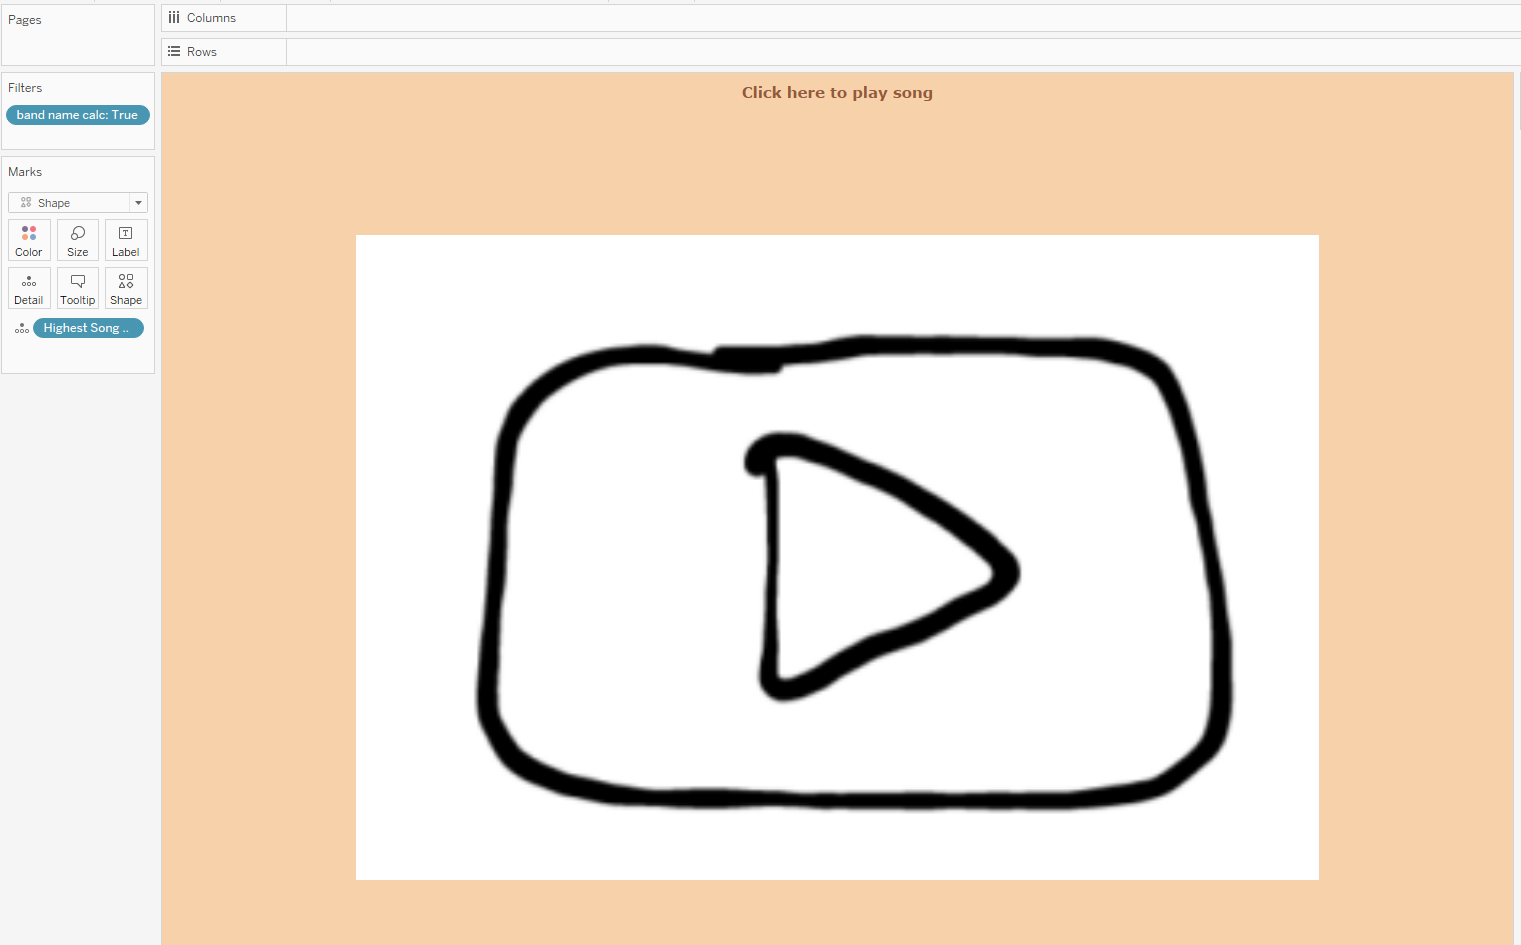Click the Marks card header

pyautogui.click(x=25, y=172)
